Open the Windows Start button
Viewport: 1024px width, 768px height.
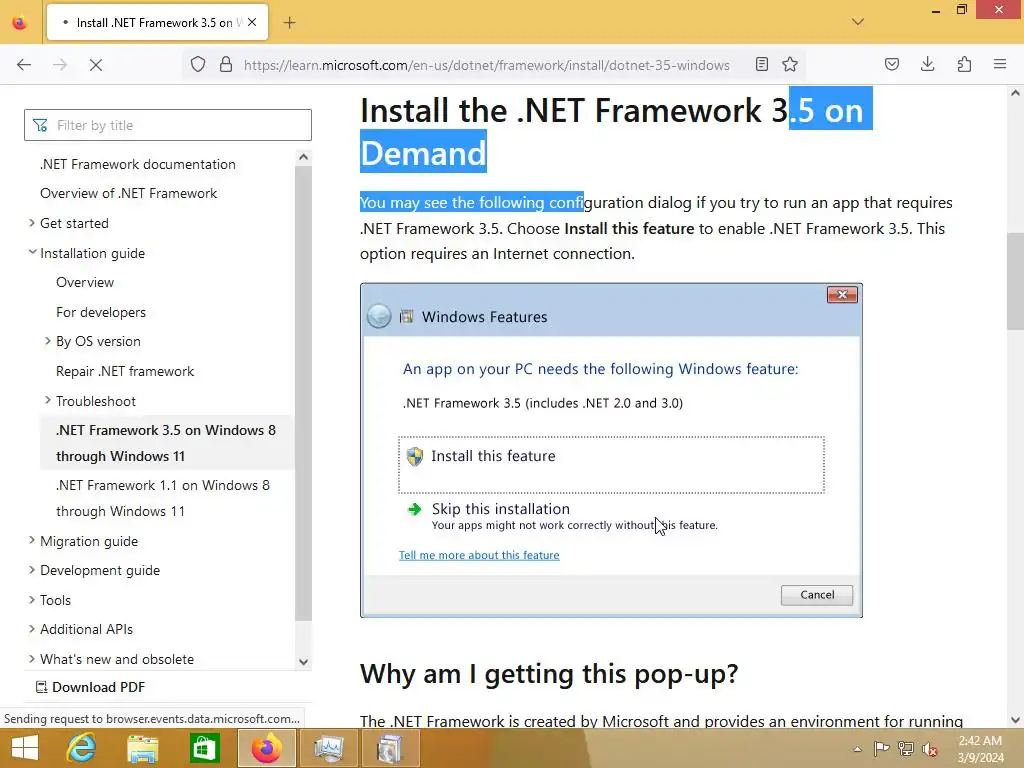(25, 748)
